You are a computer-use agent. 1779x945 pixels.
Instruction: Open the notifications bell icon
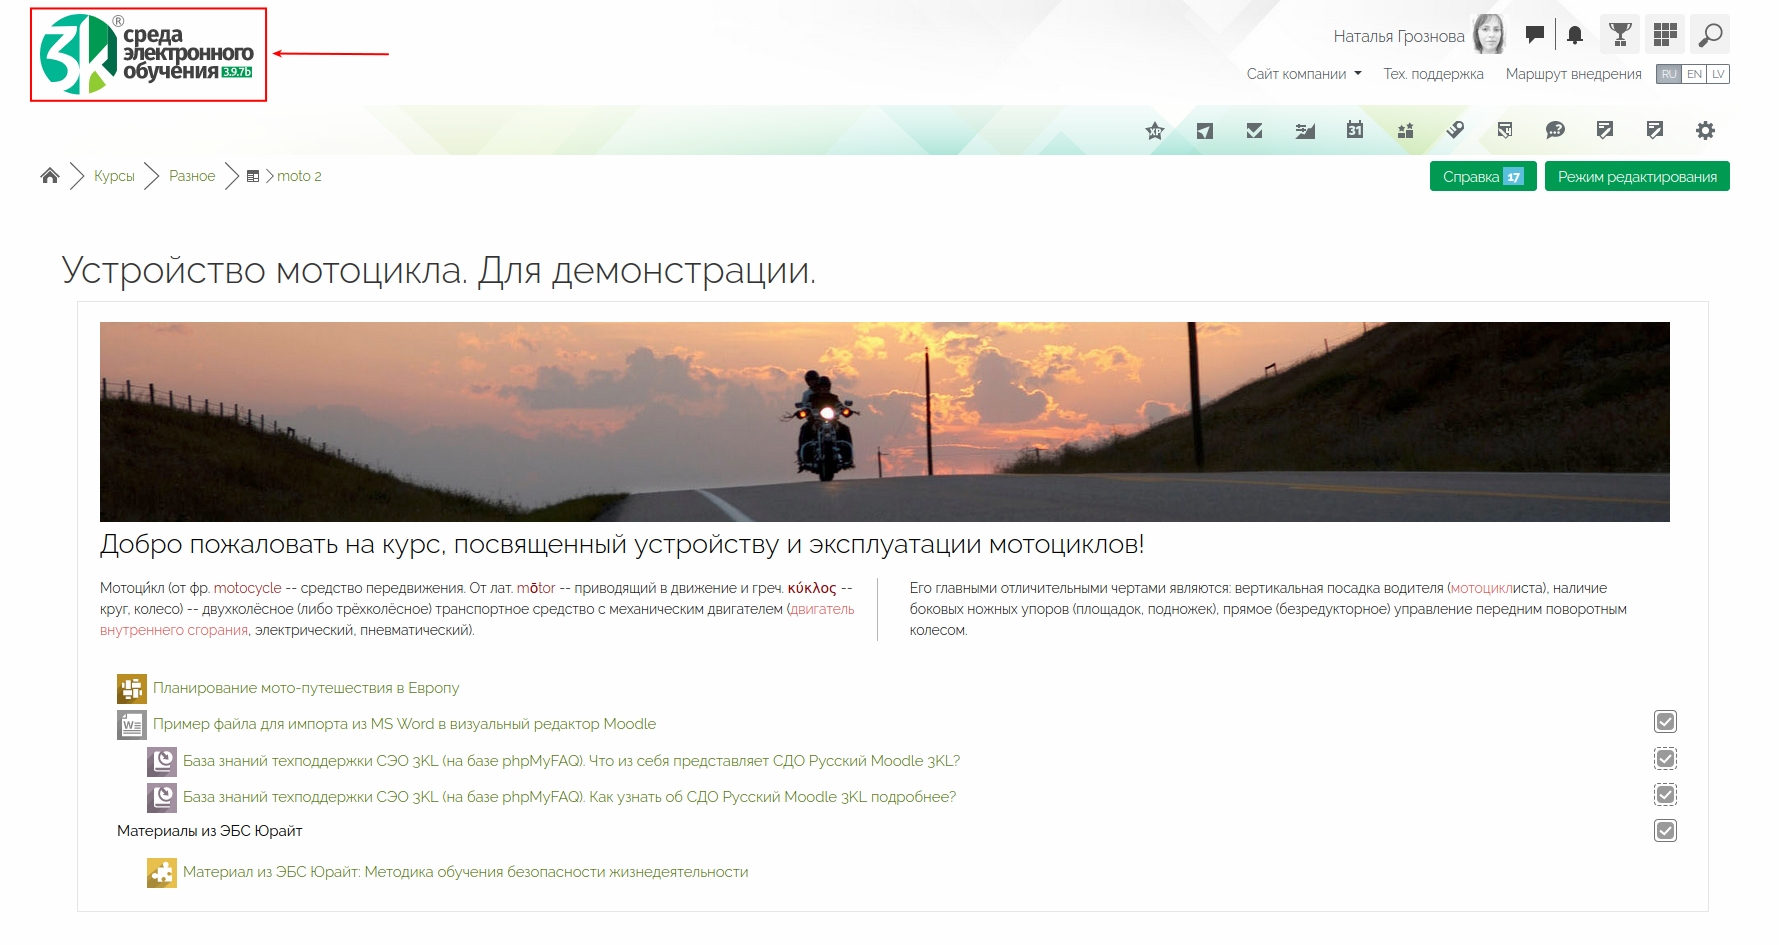pyautogui.click(x=1575, y=35)
